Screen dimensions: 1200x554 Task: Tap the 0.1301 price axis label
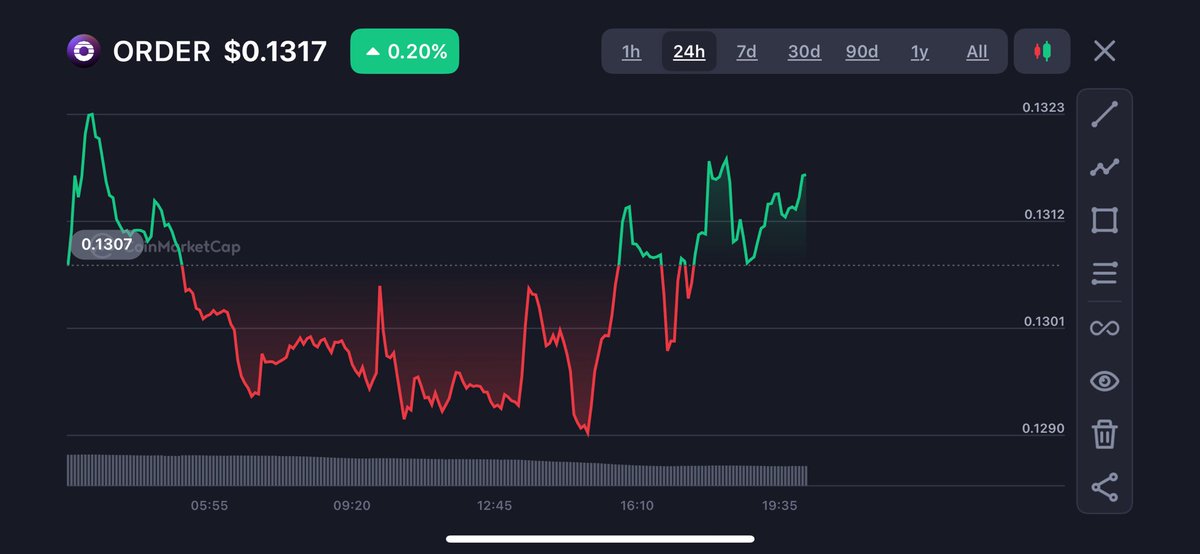pyautogui.click(x=1043, y=321)
